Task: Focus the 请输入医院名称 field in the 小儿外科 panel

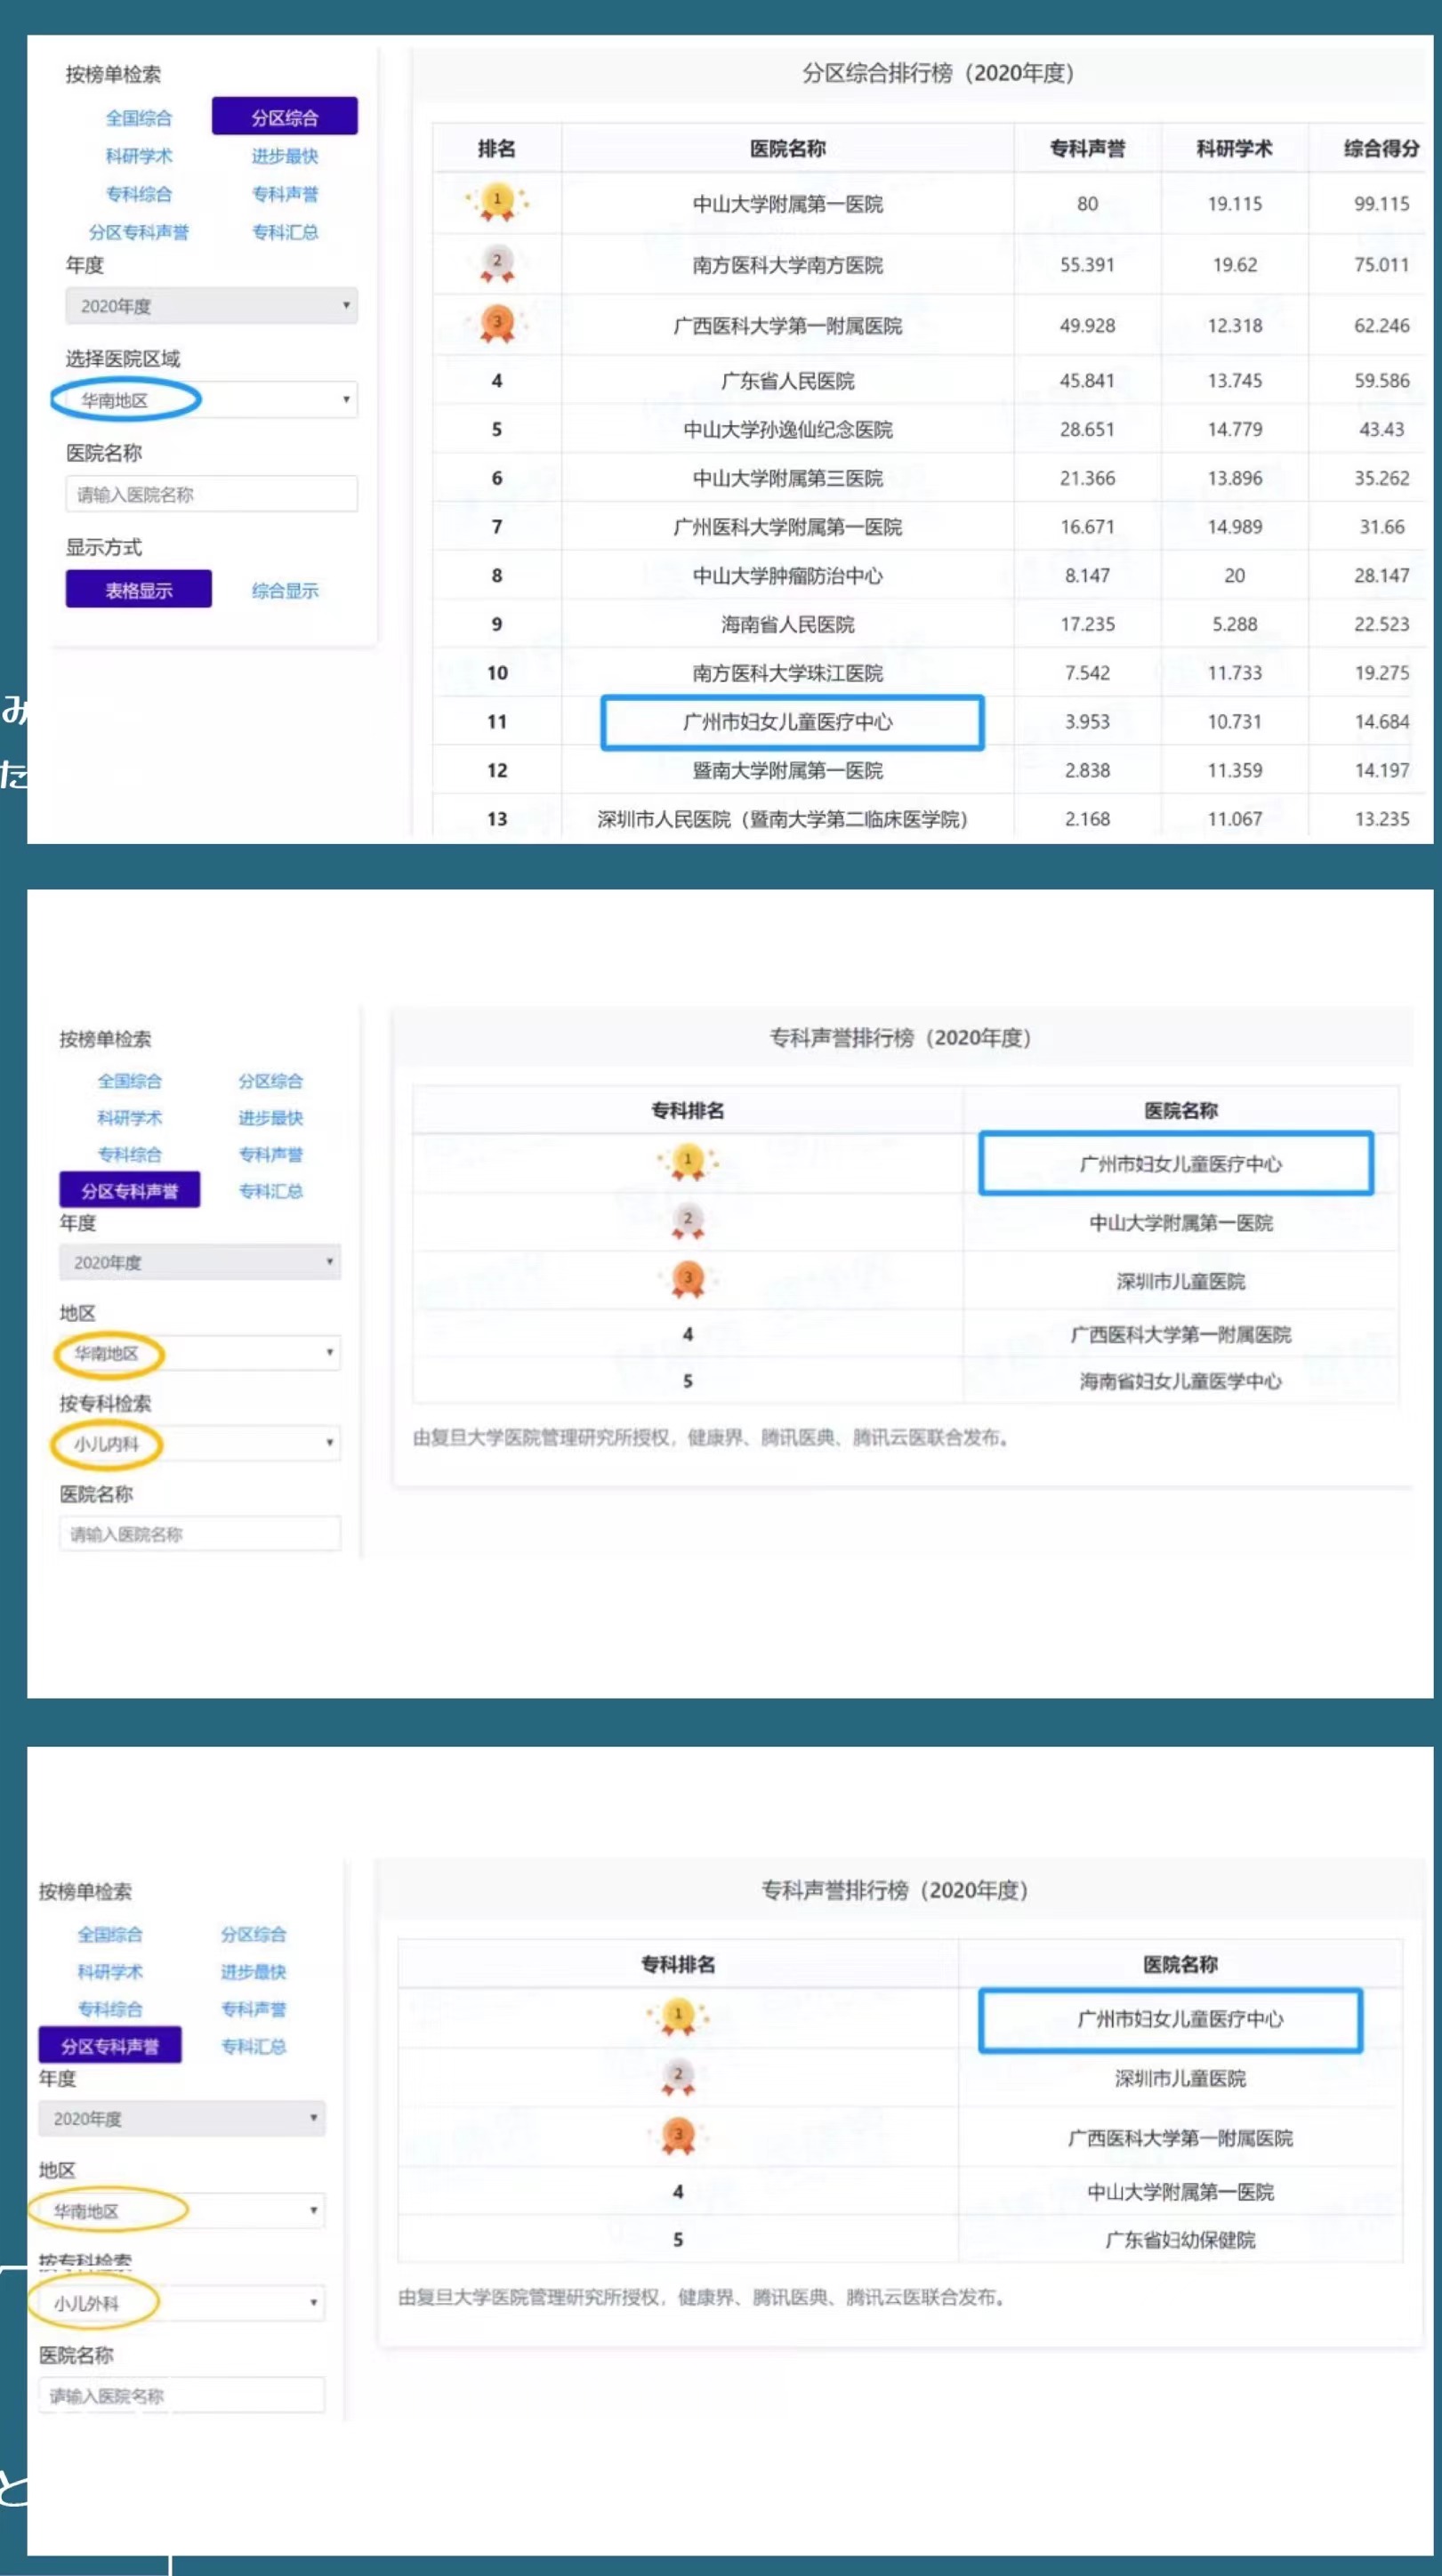Action: pos(182,2395)
